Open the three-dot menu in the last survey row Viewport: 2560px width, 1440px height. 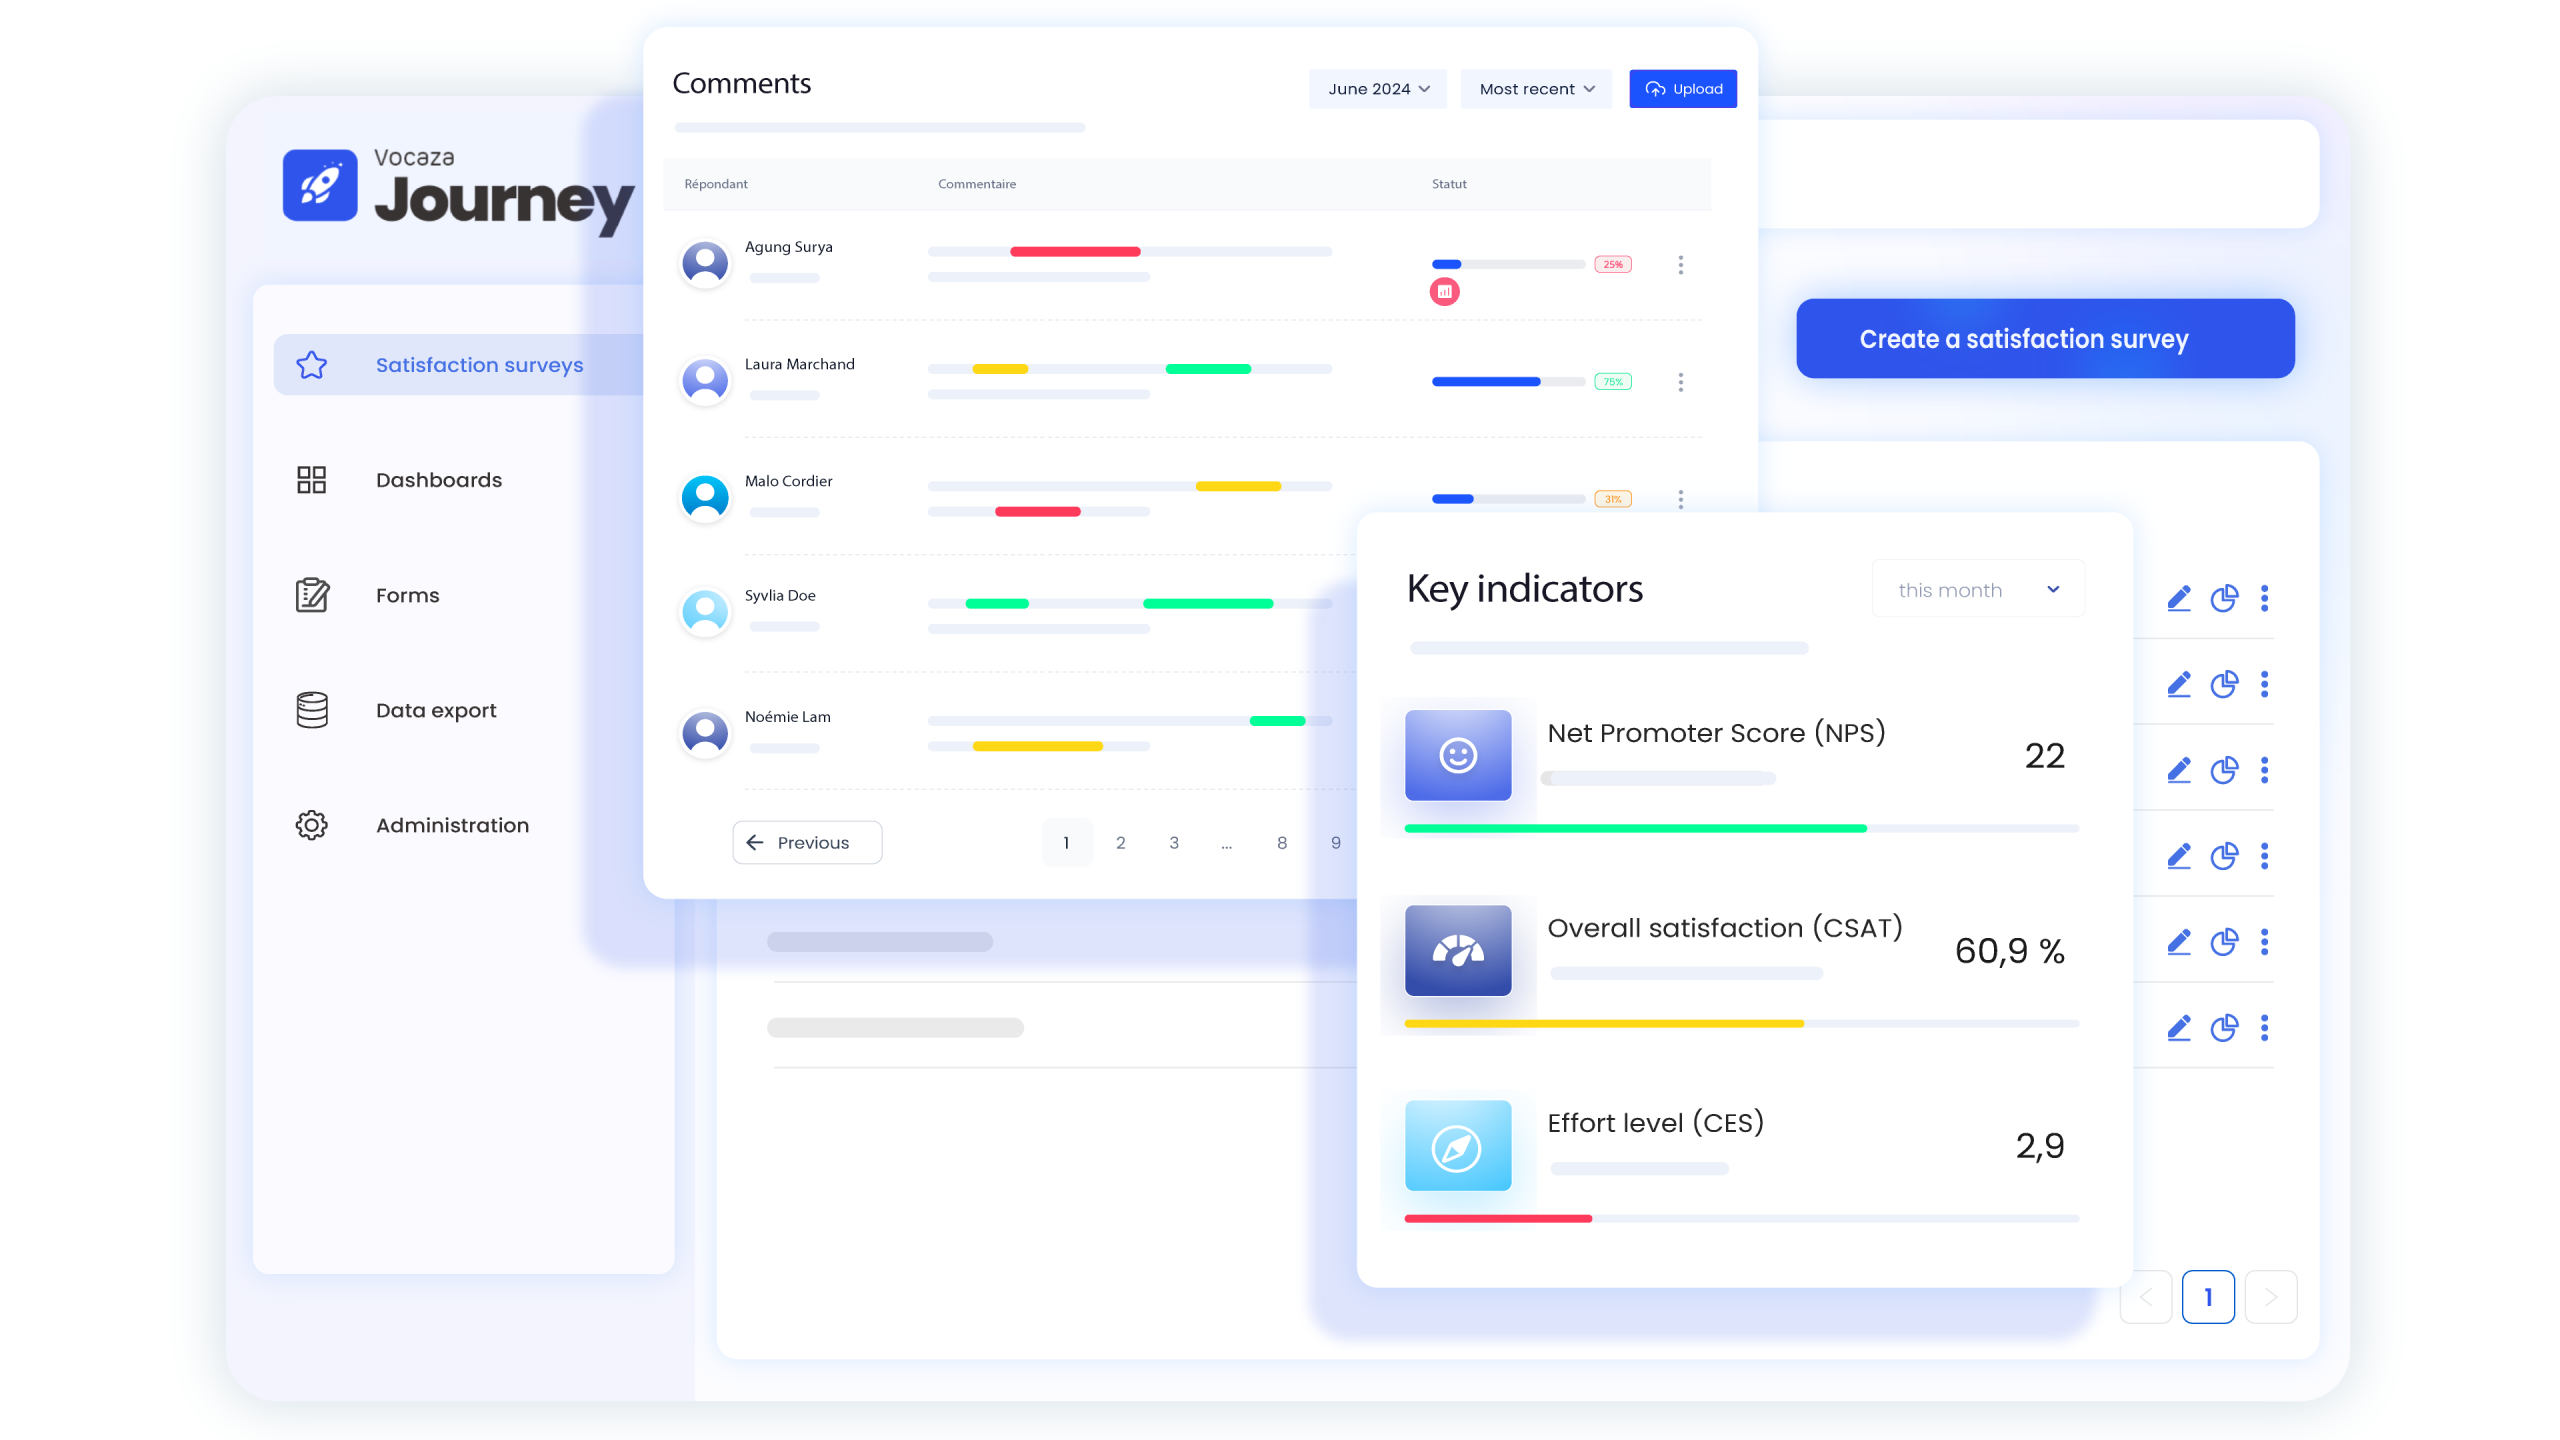pos(2264,1028)
